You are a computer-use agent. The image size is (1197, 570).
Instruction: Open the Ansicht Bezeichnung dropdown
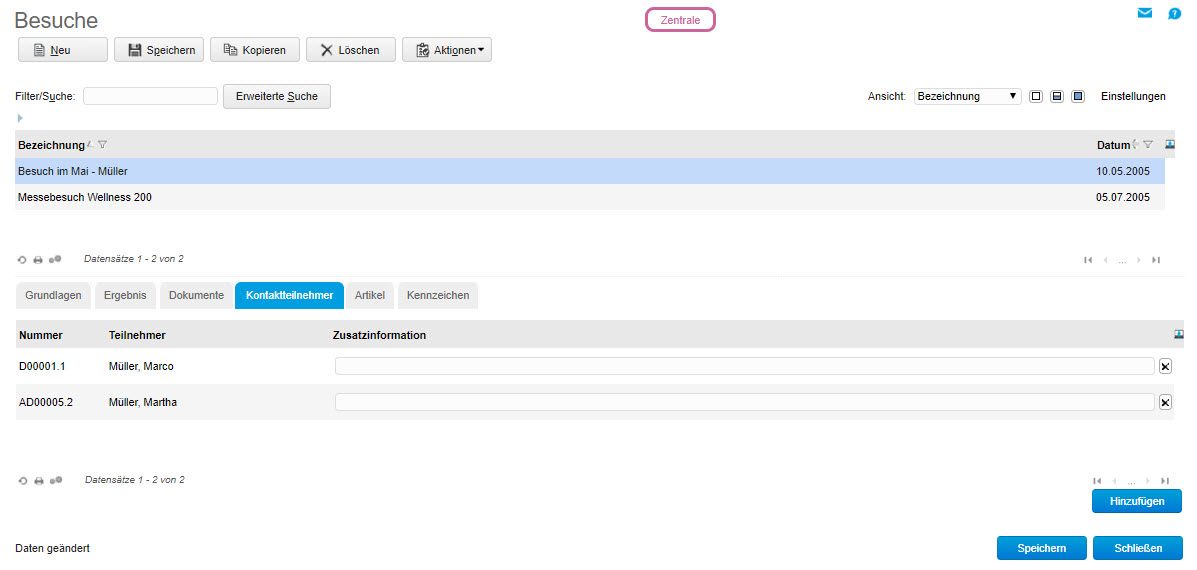pyautogui.click(x=967, y=96)
